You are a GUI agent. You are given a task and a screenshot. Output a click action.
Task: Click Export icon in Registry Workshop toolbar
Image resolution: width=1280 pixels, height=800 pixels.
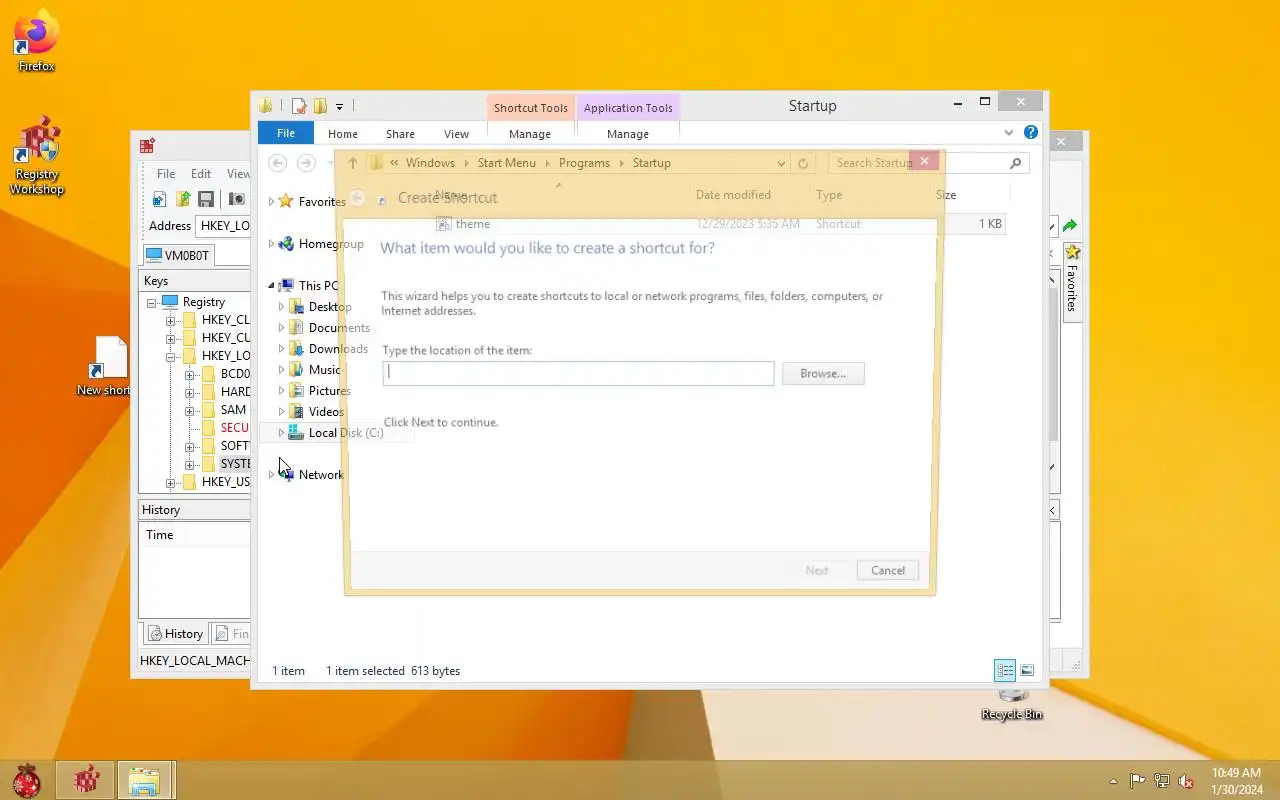click(183, 199)
